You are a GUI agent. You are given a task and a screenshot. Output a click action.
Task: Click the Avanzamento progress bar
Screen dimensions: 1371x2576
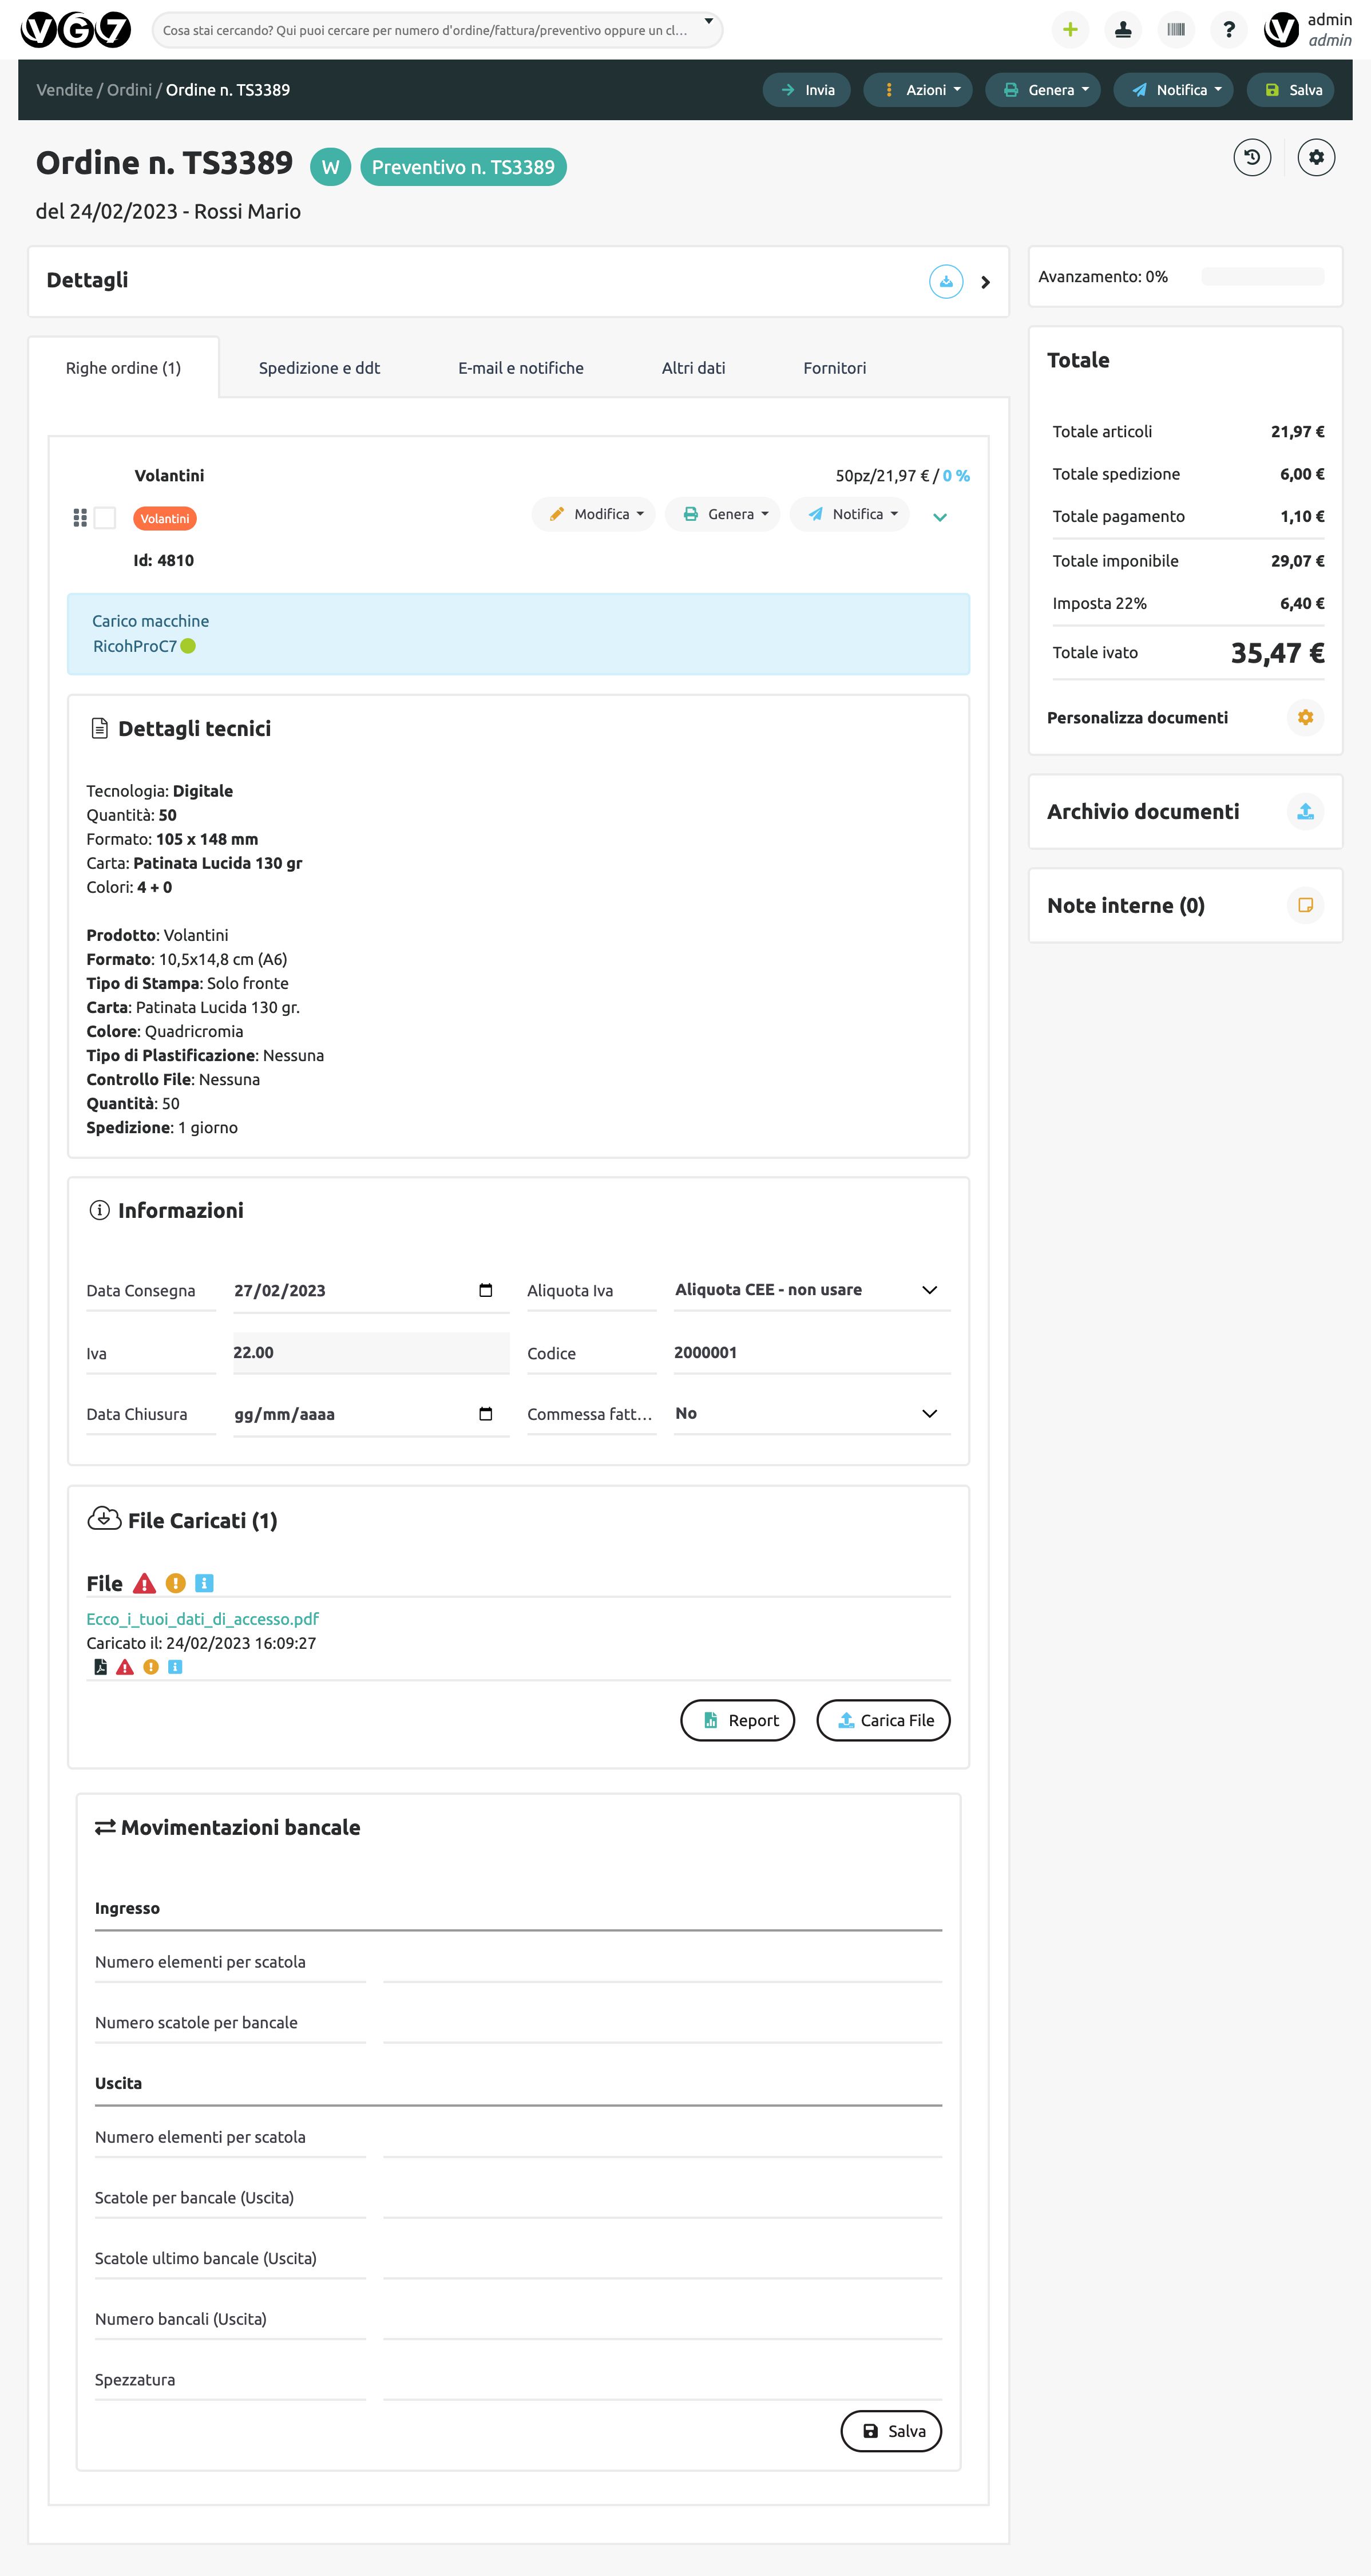1262,277
